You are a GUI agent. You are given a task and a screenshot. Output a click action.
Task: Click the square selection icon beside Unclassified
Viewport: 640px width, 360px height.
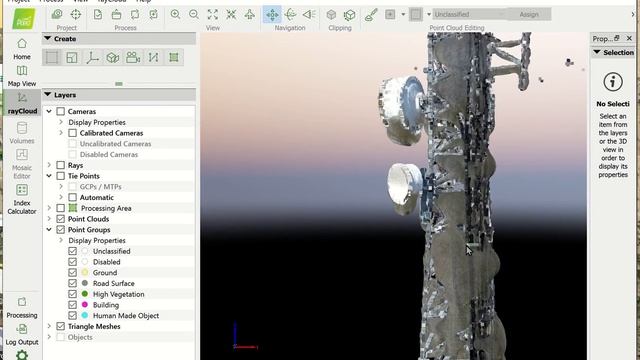[416, 14]
